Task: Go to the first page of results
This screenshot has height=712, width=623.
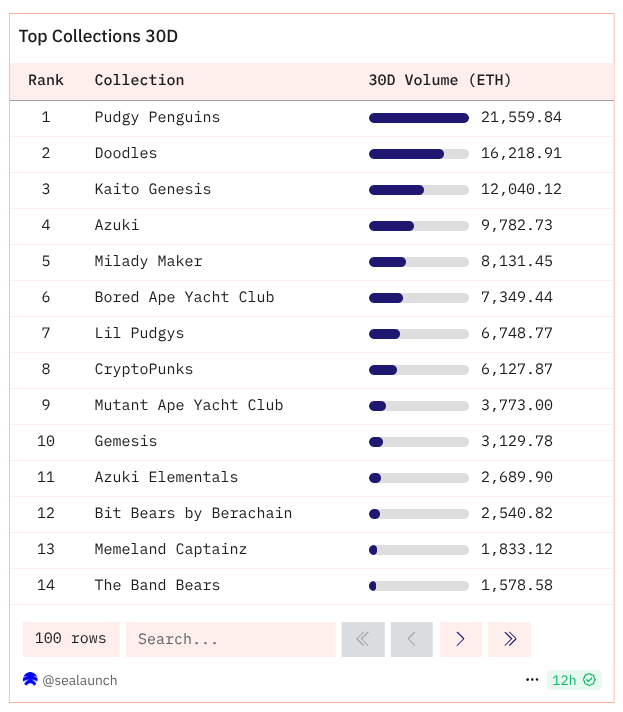Action: [x=362, y=639]
